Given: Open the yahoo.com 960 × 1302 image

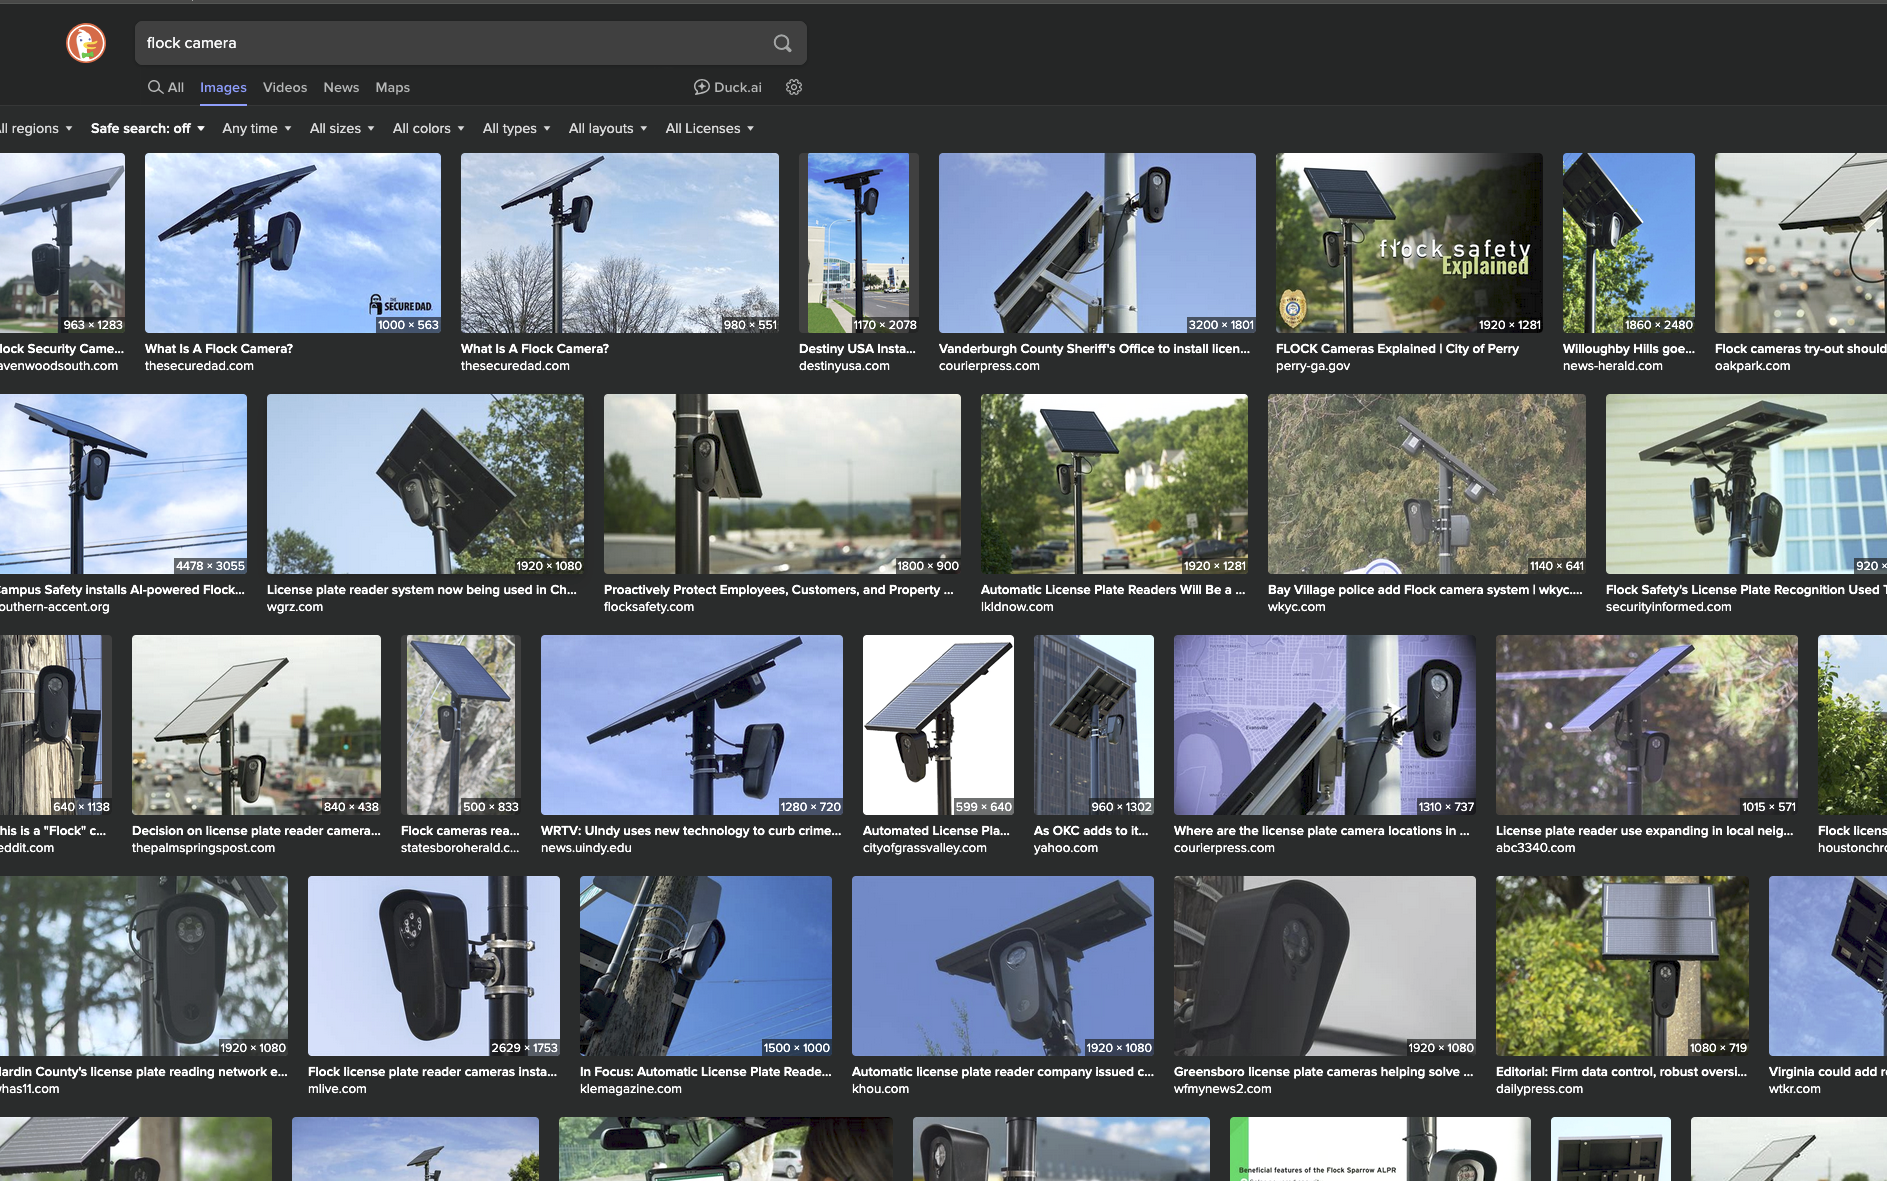Looking at the screenshot, I should click(x=1094, y=725).
